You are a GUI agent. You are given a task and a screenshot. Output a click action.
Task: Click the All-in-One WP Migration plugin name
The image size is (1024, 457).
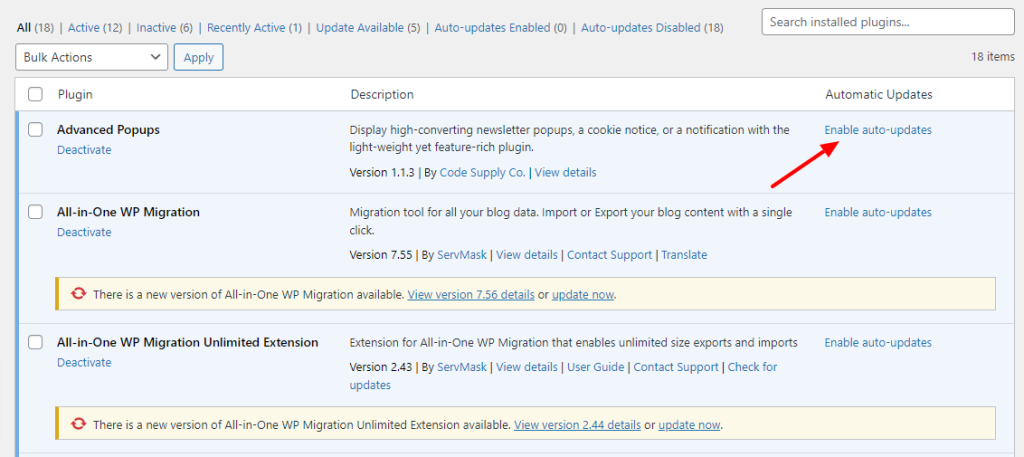click(x=128, y=212)
